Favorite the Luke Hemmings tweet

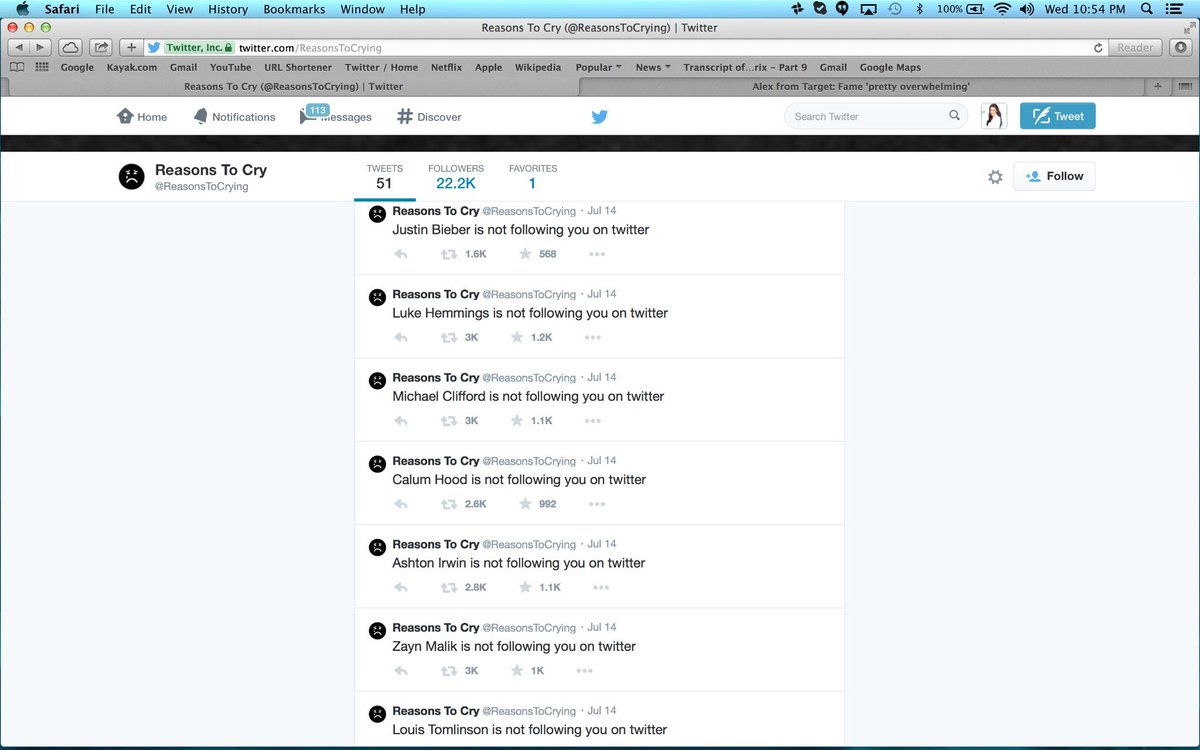pyautogui.click(x=517, y=337)
